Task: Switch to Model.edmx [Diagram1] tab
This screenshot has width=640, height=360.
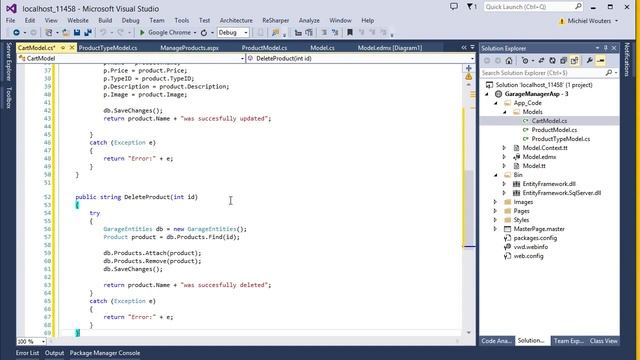Action: click(x=390, y=48)
